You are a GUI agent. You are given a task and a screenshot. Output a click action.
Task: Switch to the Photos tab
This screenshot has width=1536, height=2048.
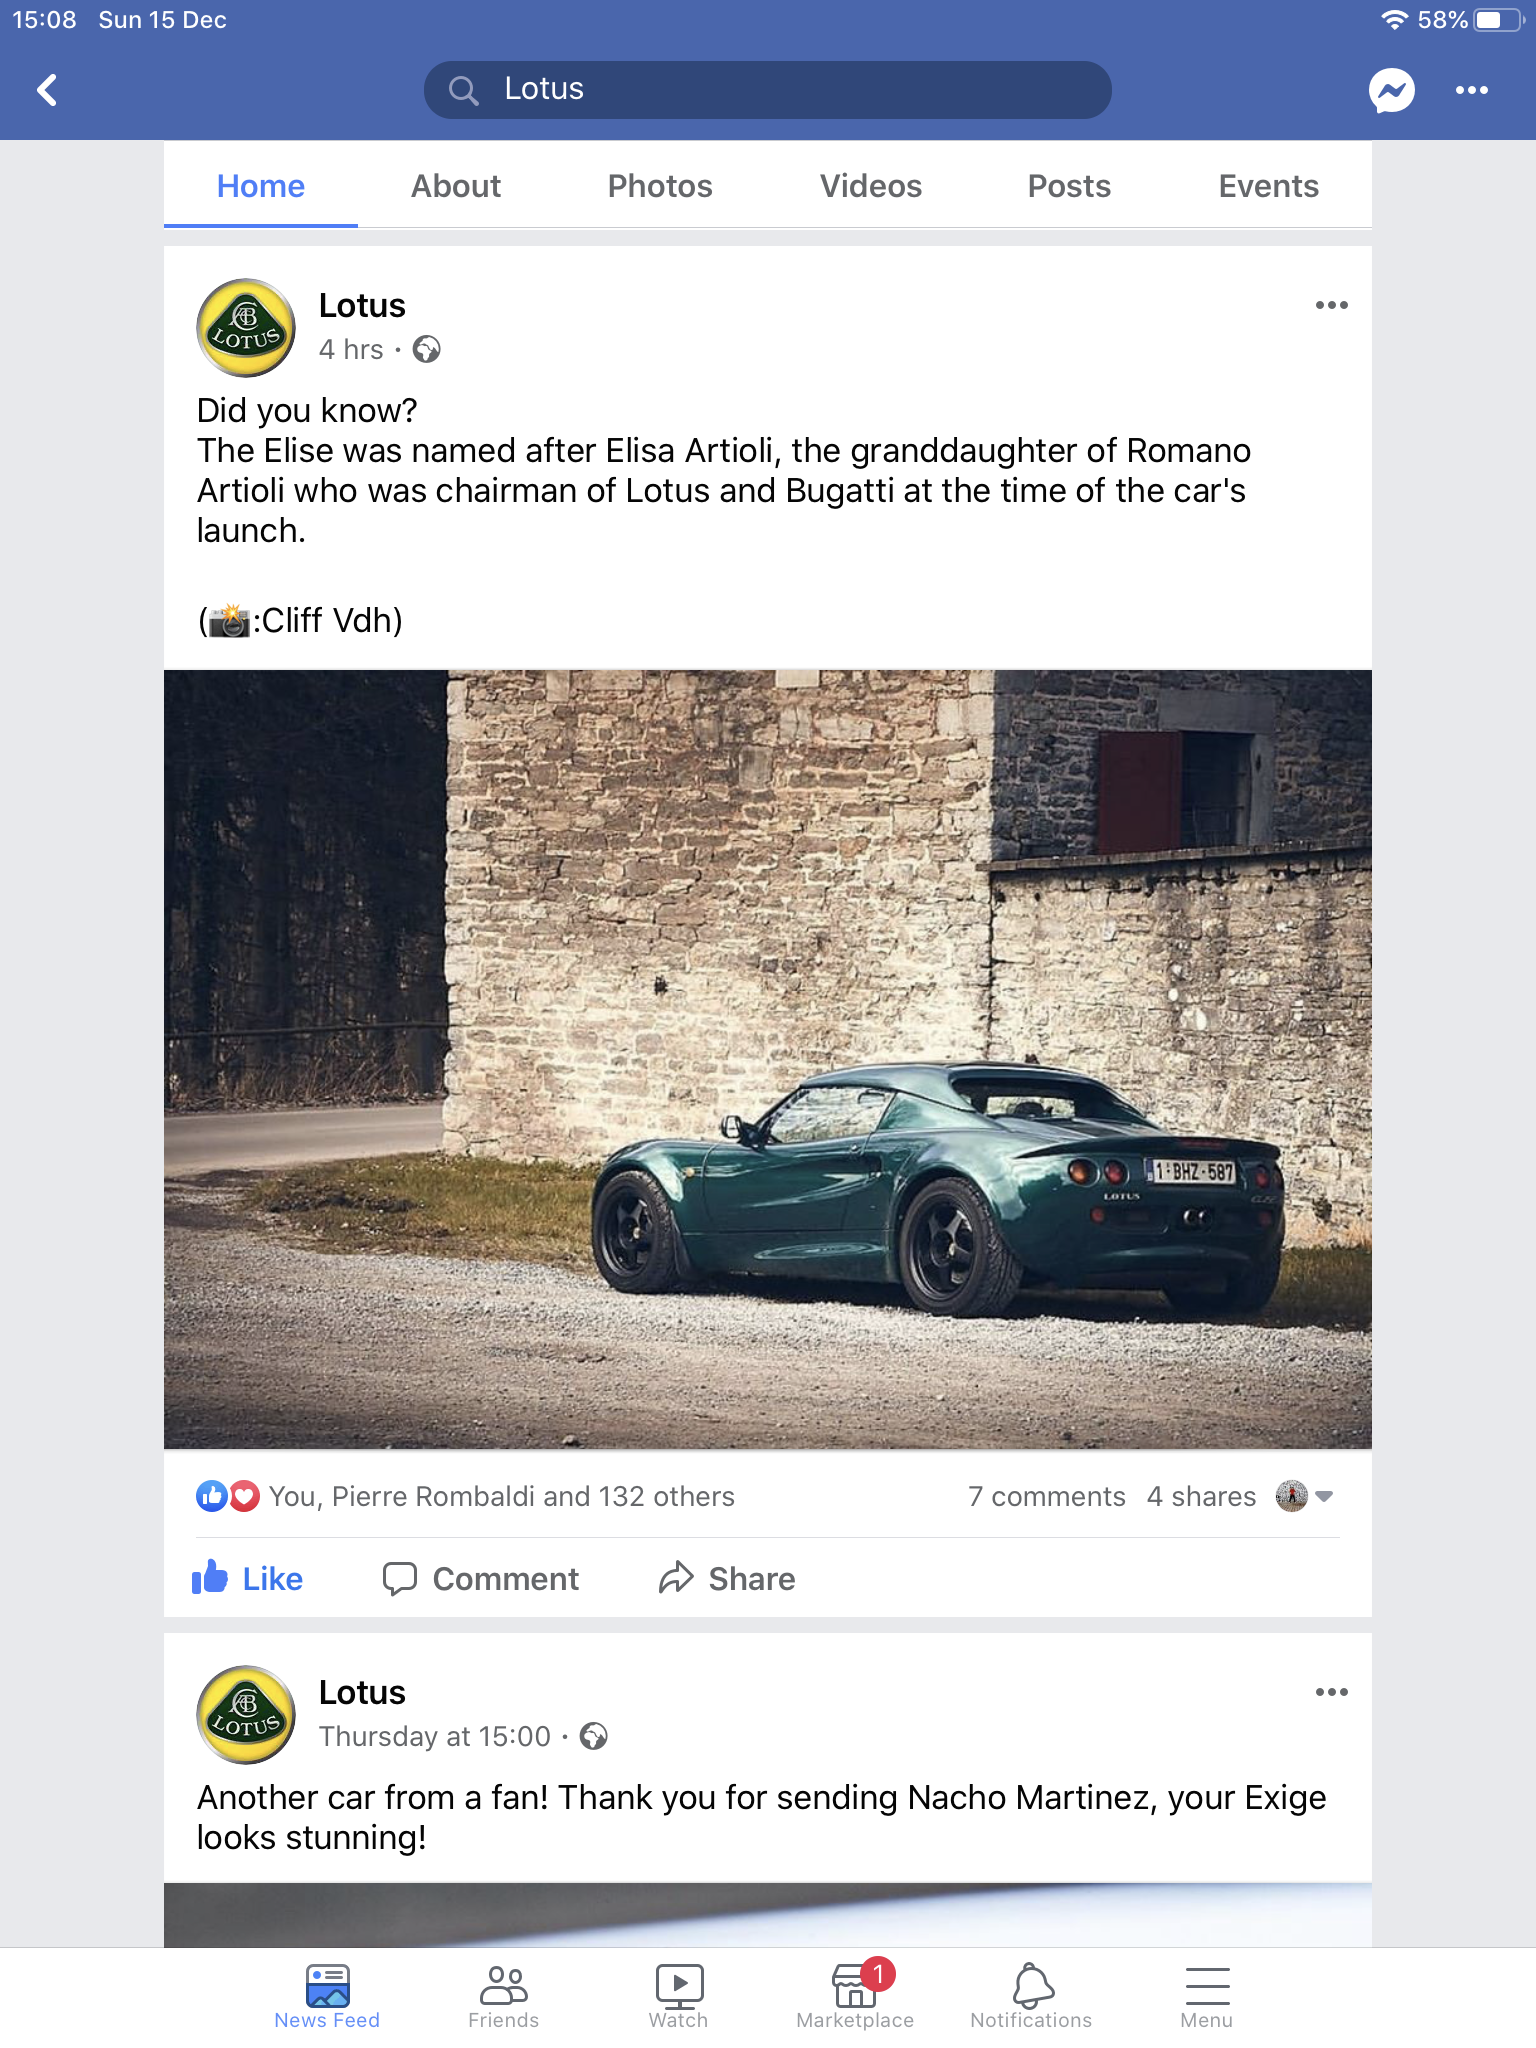click(660, 186)
